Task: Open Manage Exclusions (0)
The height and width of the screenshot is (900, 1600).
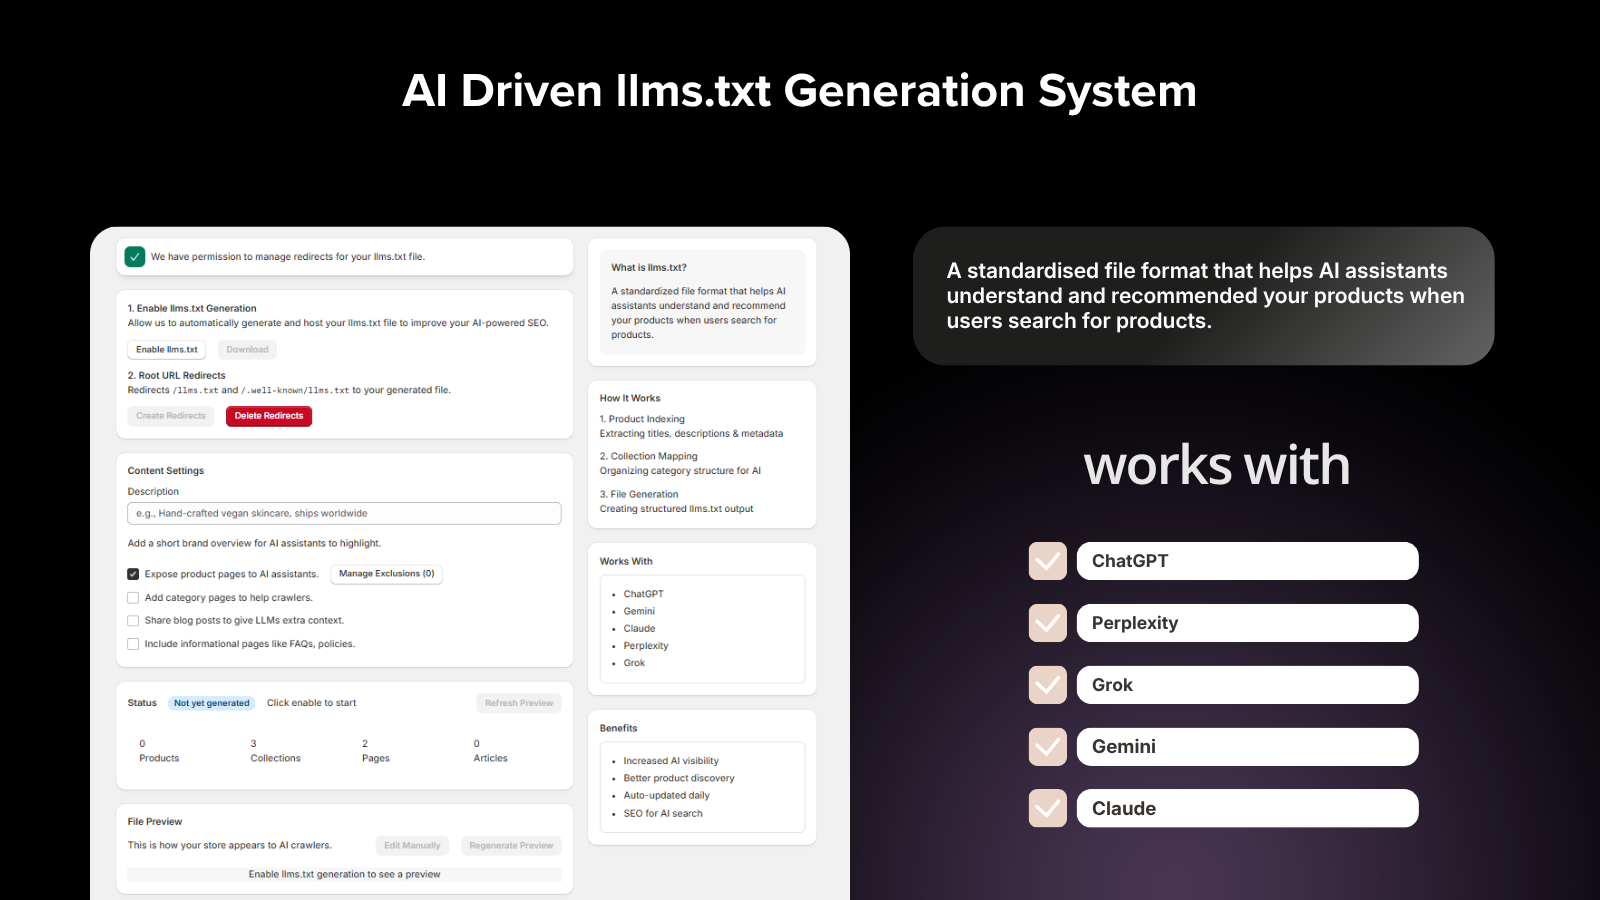Action: [x=386, y=574]
